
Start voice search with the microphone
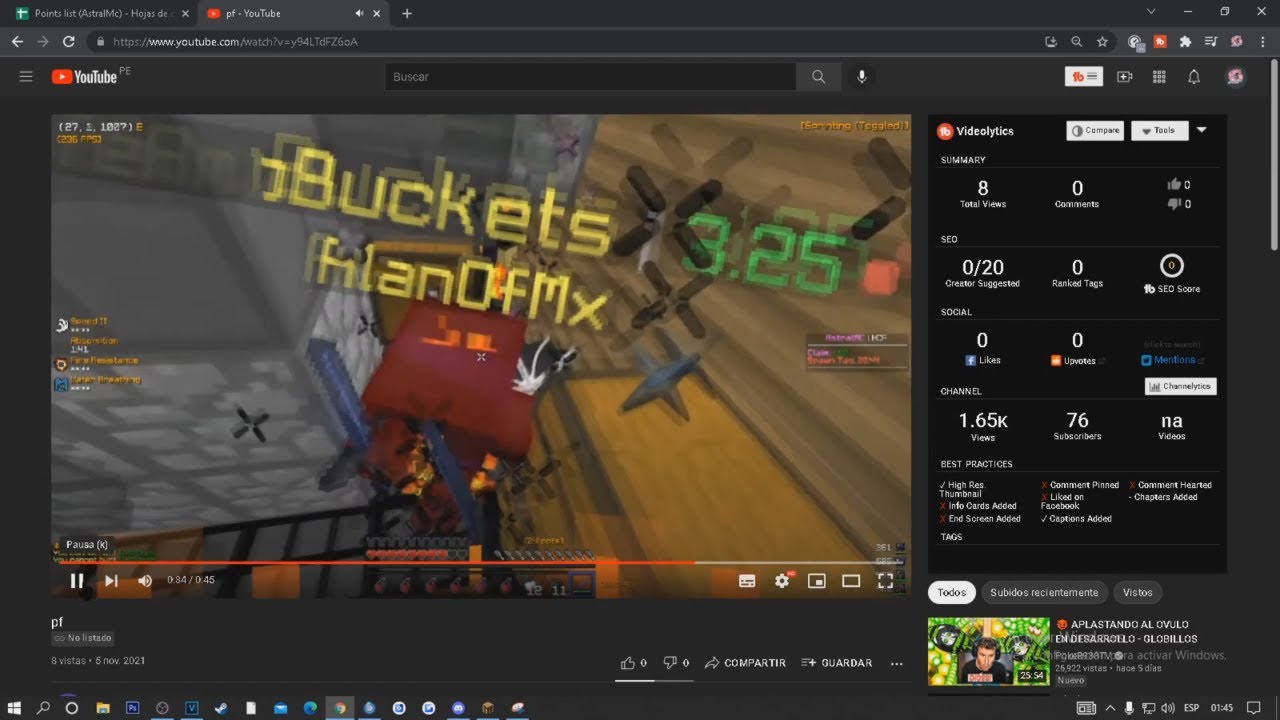point(861,77)
